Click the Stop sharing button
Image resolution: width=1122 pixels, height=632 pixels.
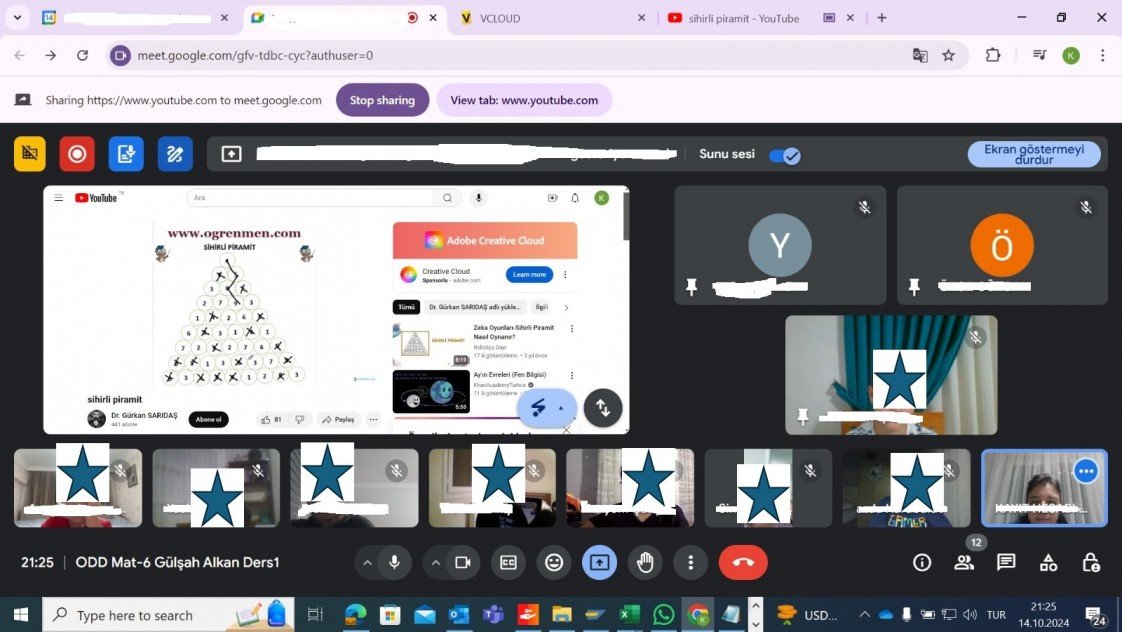pos(382,100)
